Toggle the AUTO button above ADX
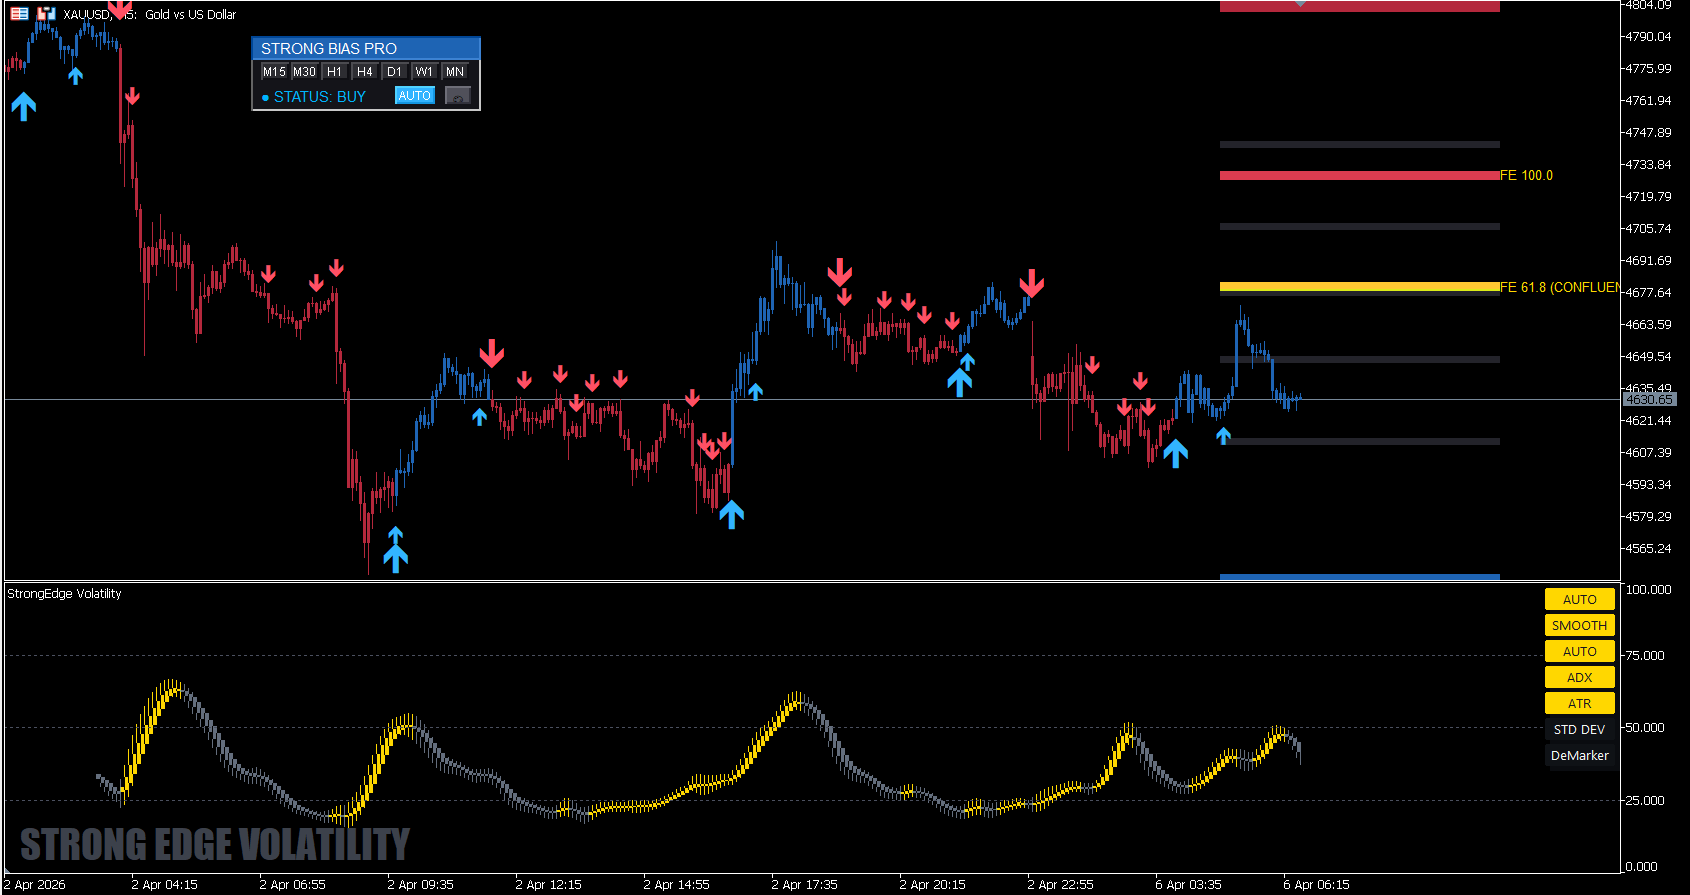This screenshot has height=895, width=1690. (x=1580, y=651)
